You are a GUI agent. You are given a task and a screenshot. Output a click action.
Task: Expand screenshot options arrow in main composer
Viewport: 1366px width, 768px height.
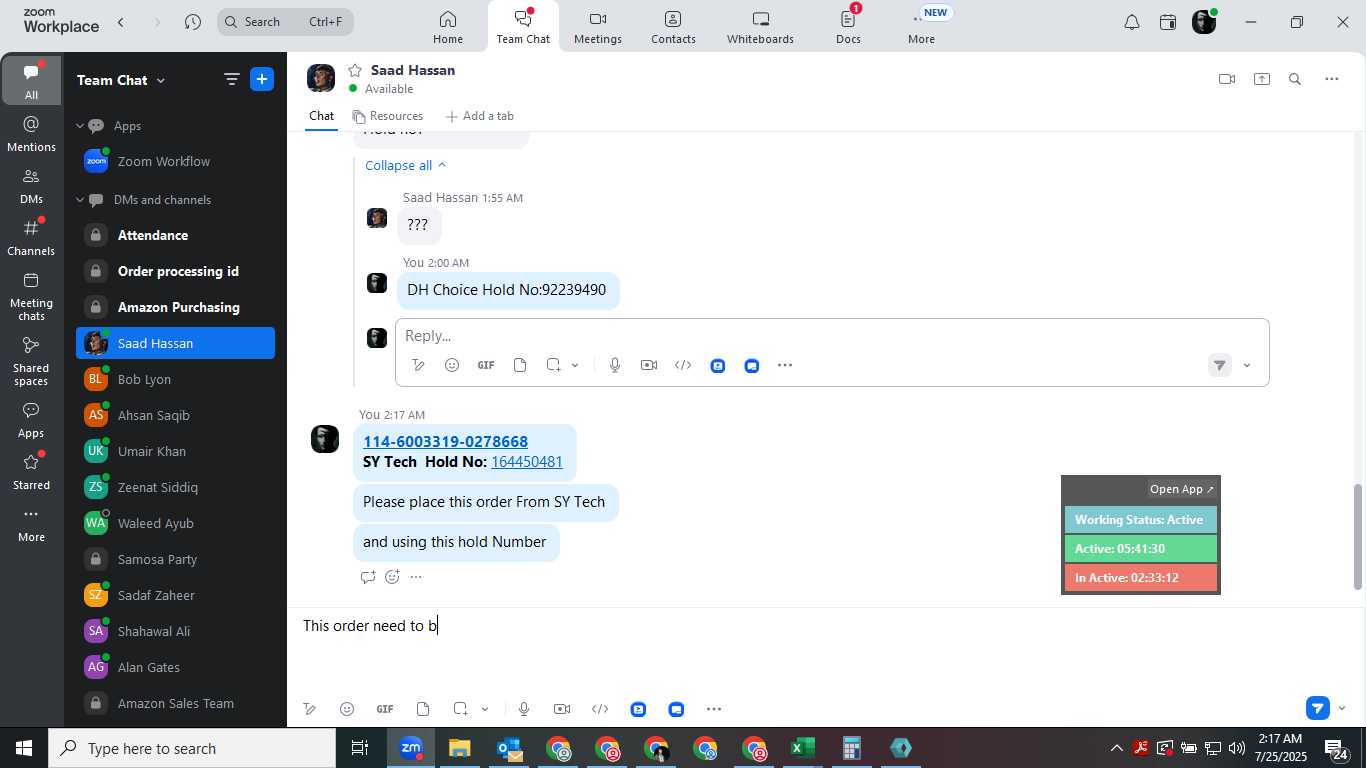pos(485,709)
